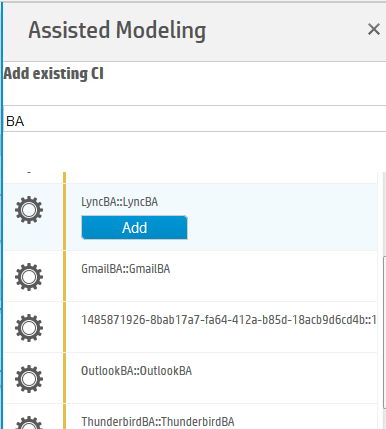Select the gear icon of the 1485871926 entry

click(29, 328)
